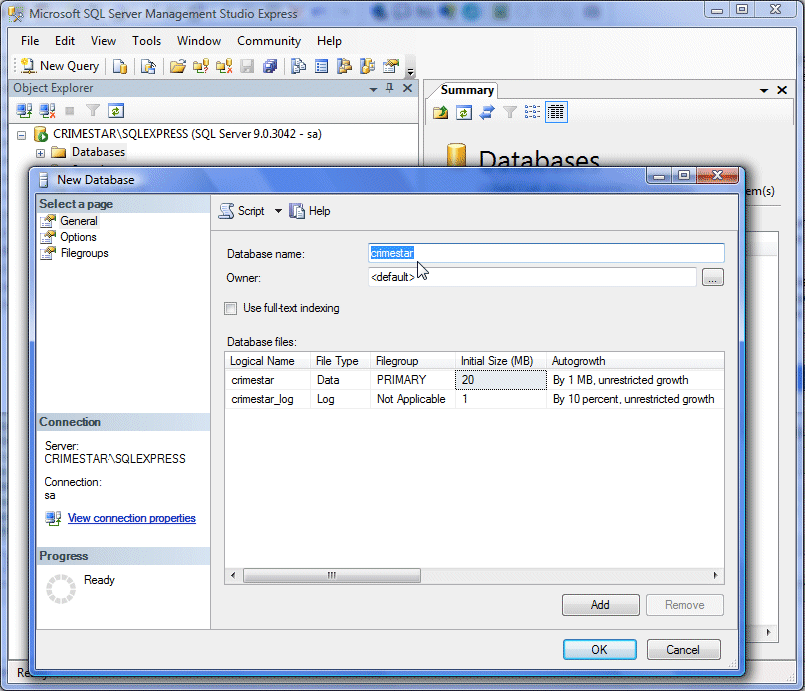Click the Database name input field
The width and height of the screenshot is (805, 691).
(546, 254)
